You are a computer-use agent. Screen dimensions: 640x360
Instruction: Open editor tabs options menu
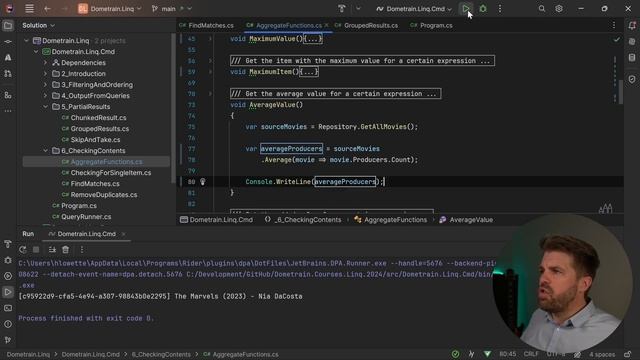point(613,25)
